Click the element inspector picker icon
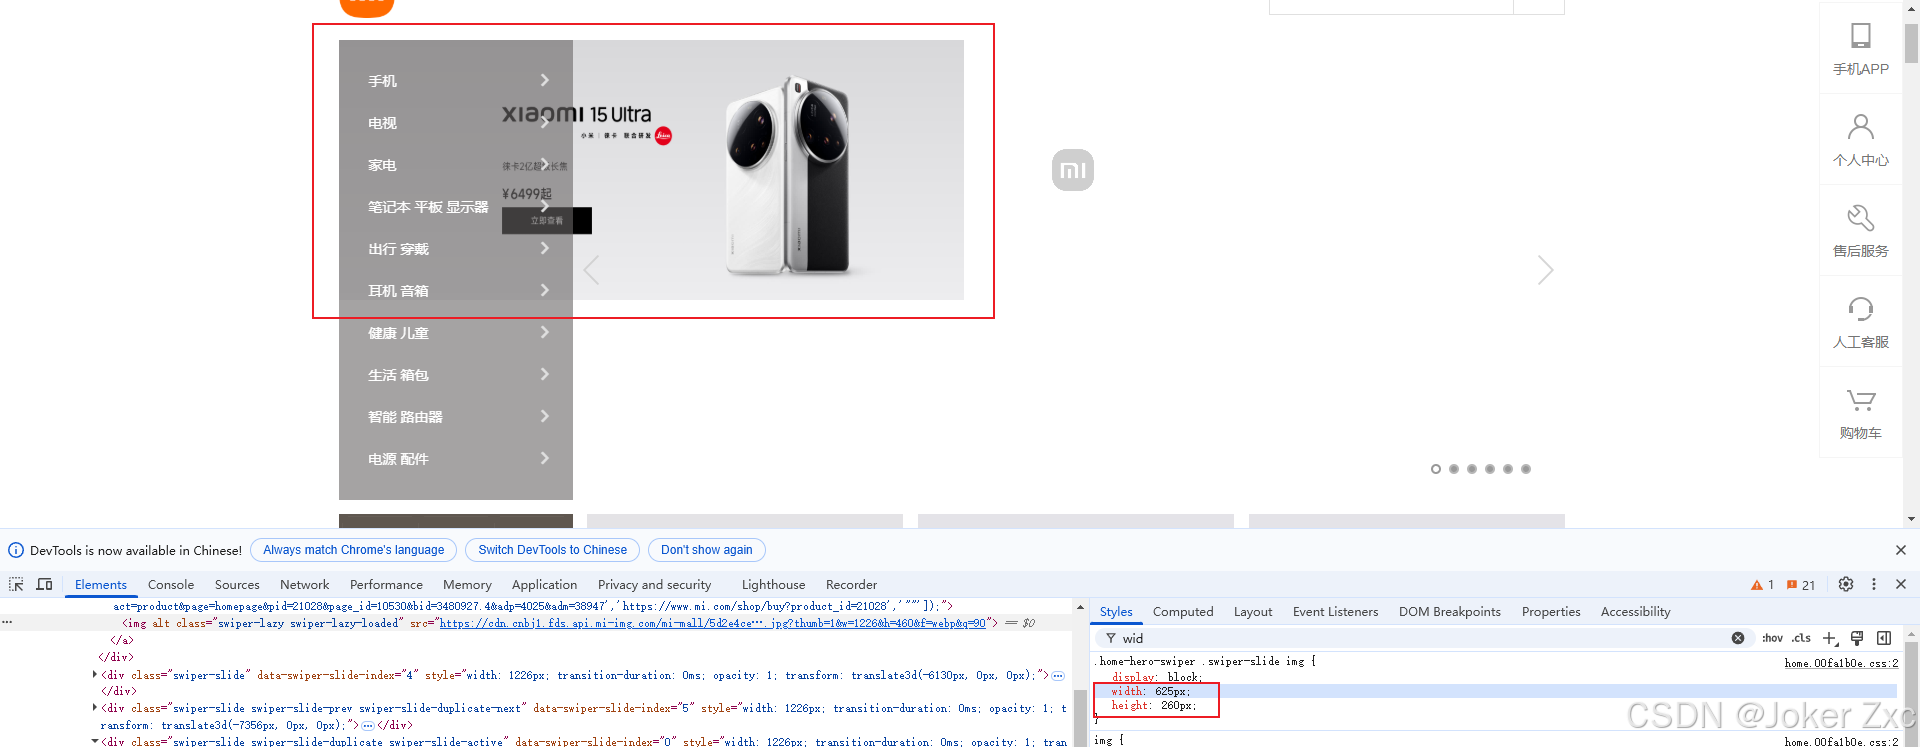This screenshot has width=1920, height=747. (x=16, y=584)
